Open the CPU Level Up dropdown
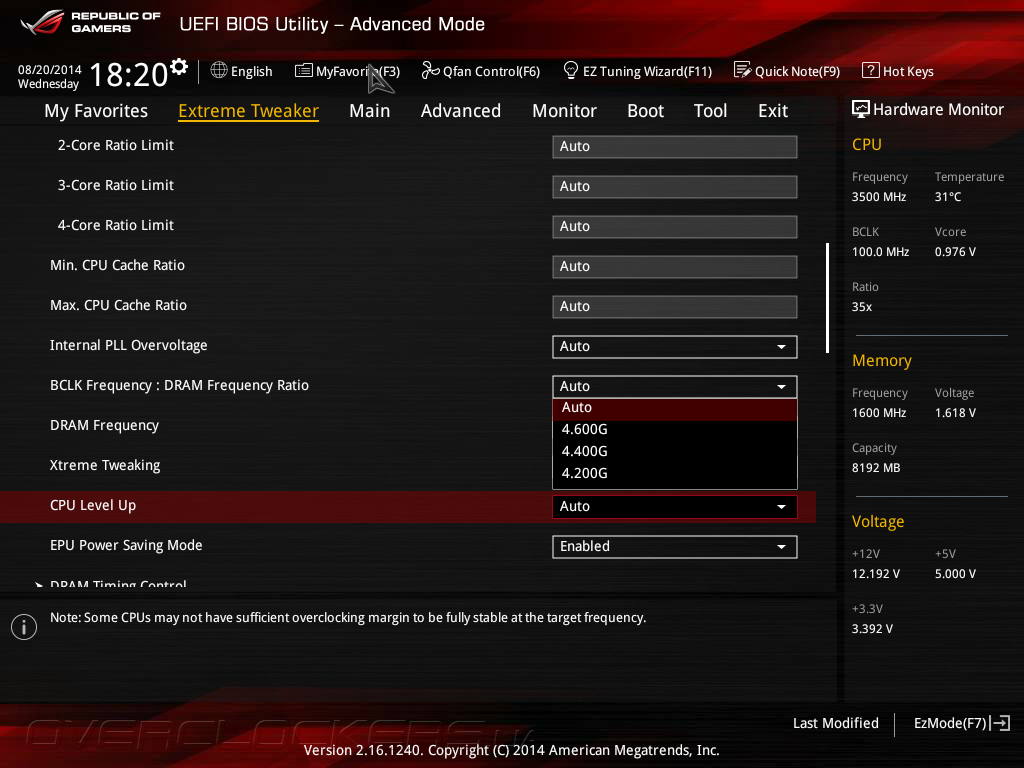Screen dimensions: 1024x768 point(675,507)
